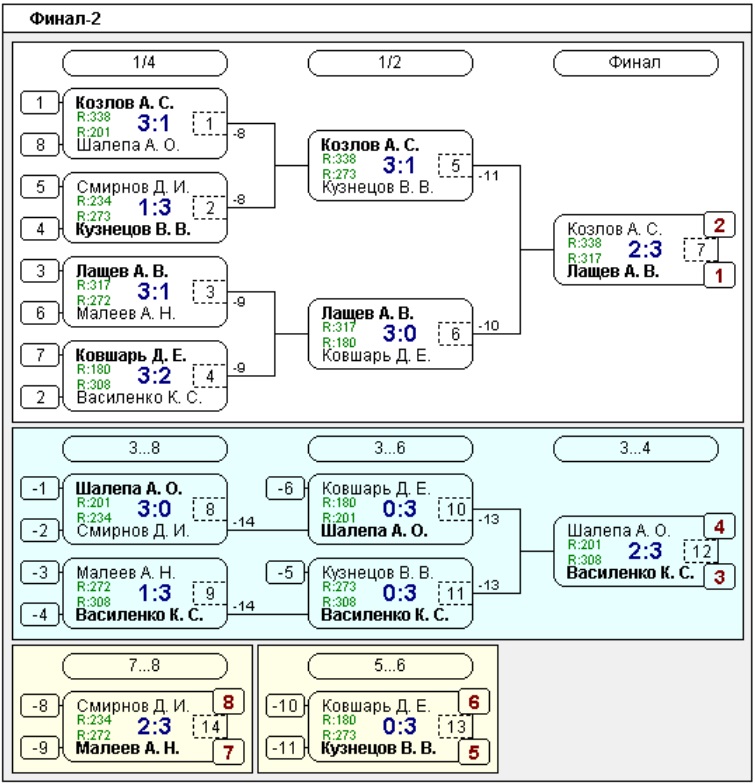Select dashed match number 5 box
This screenshot has width=755, height=784.
click(455, 166)
